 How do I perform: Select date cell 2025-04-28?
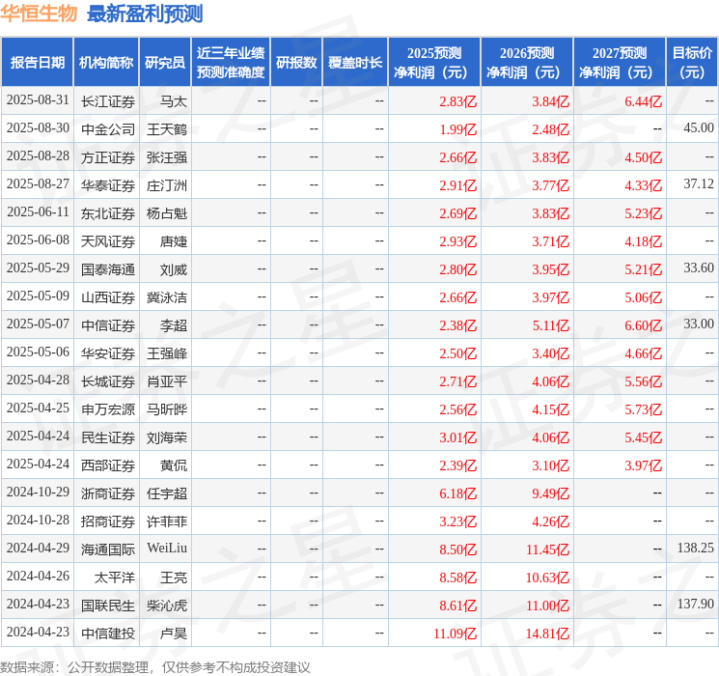point(38,380)
